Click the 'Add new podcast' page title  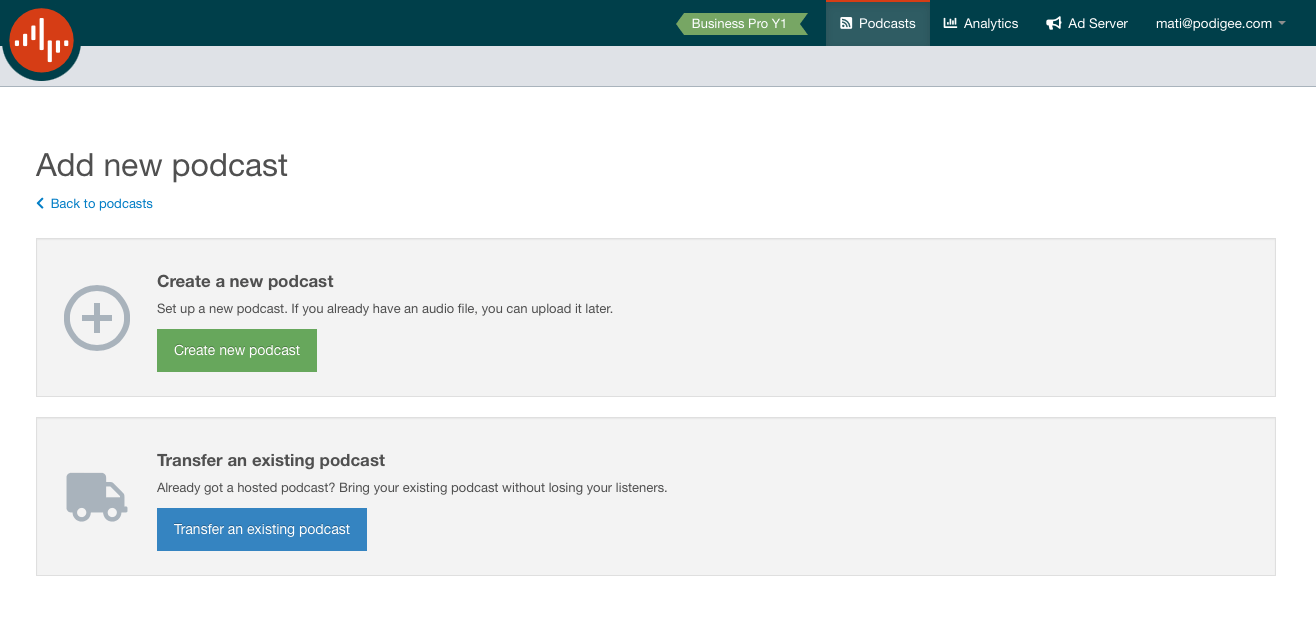point(162,165)
